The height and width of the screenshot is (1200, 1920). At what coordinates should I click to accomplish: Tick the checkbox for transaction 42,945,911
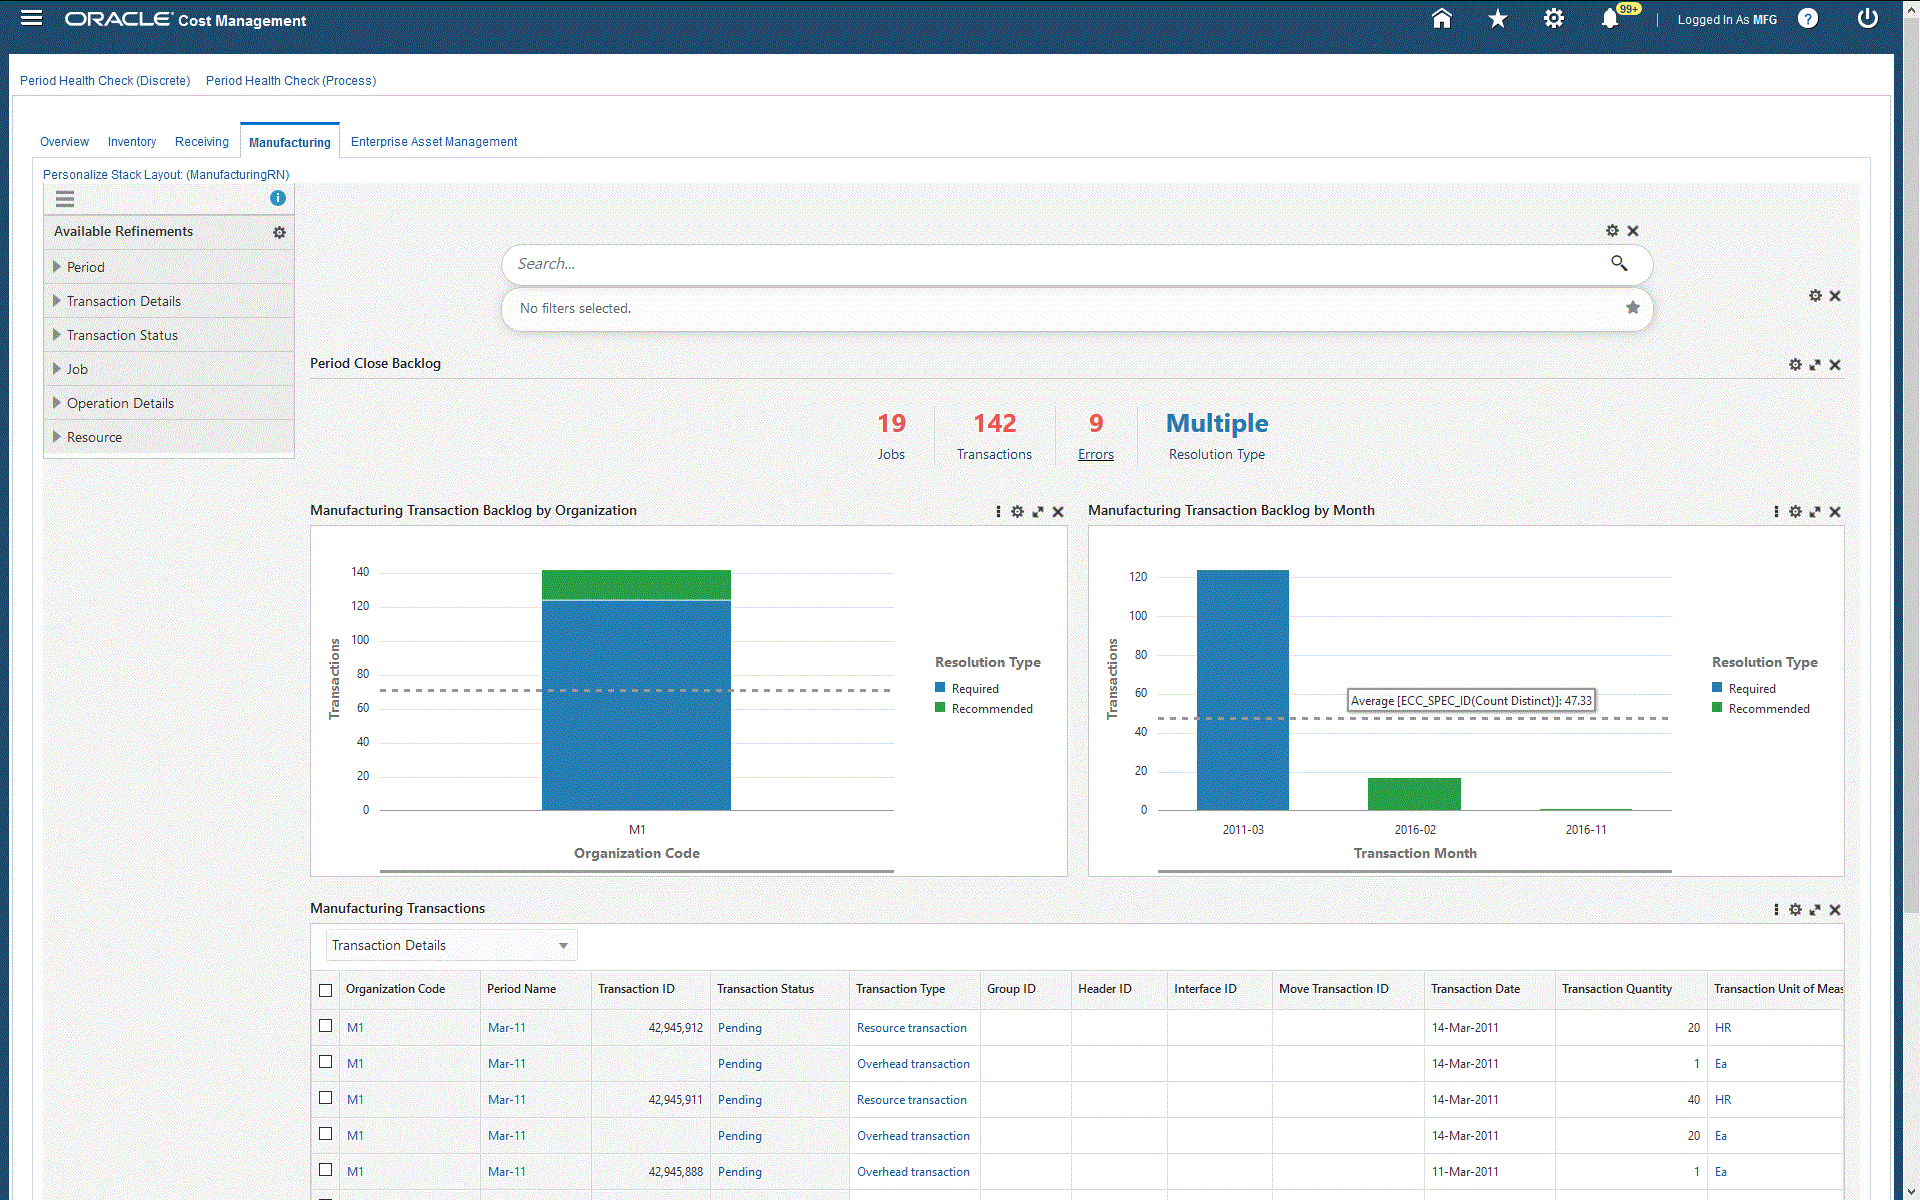[325, 1098]
